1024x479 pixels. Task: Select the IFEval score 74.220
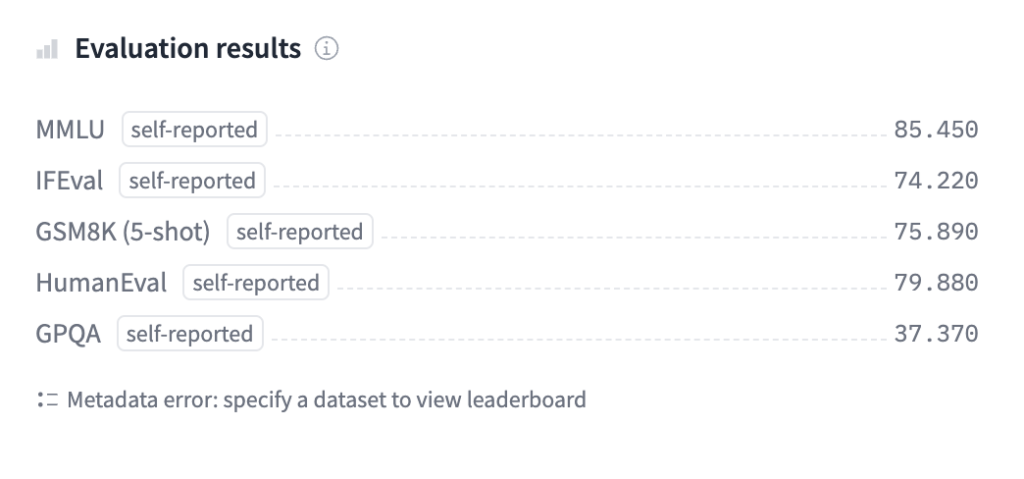tap(935, 181)
